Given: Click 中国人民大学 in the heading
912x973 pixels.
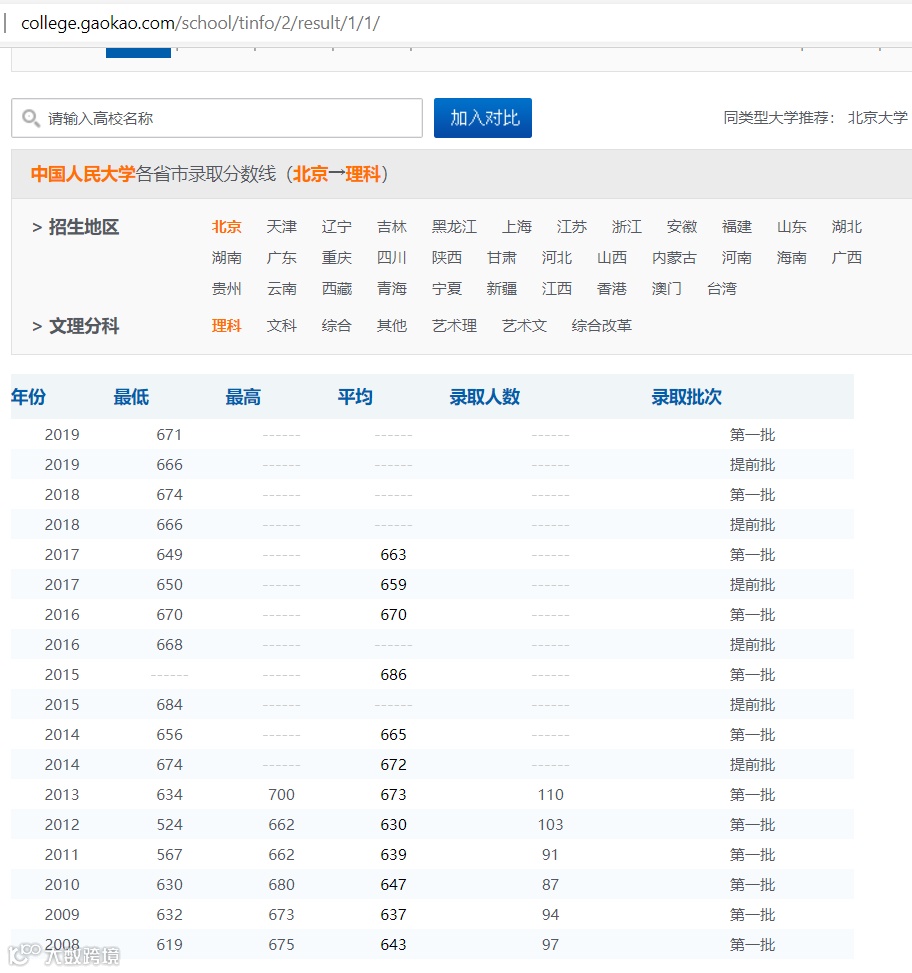Looking at the screenshot, I should (x=83, y=174).
